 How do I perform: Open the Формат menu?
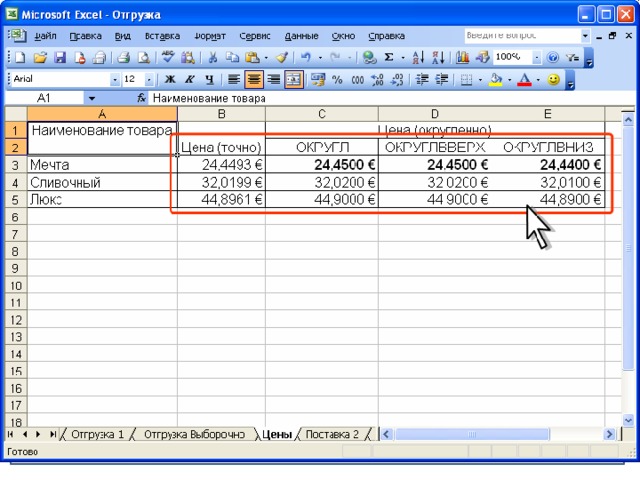pyautogui.click(x=210, y=36)
